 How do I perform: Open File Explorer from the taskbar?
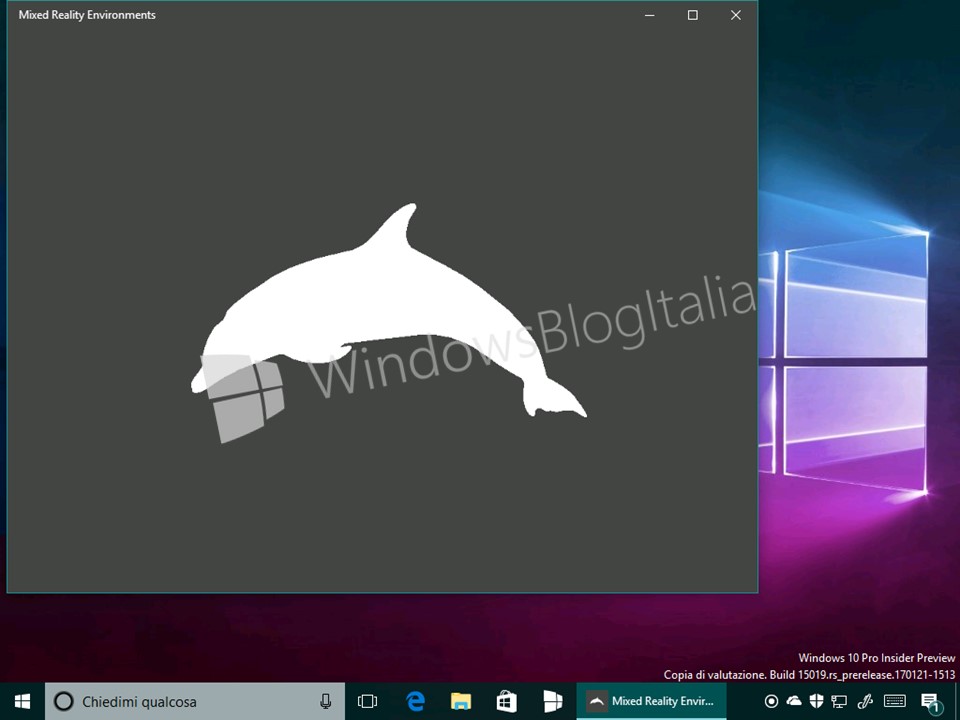(461, 701)
